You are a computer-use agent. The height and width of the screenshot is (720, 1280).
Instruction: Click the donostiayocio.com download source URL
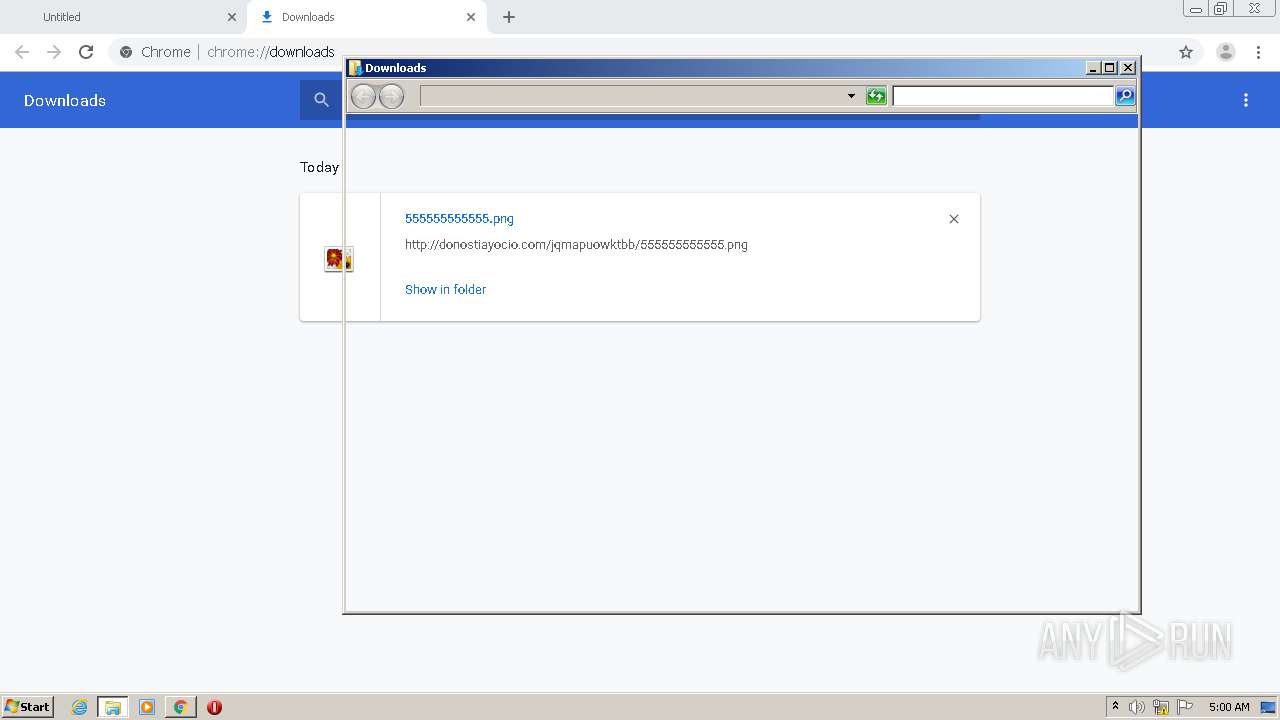click(x=576, y=244)
